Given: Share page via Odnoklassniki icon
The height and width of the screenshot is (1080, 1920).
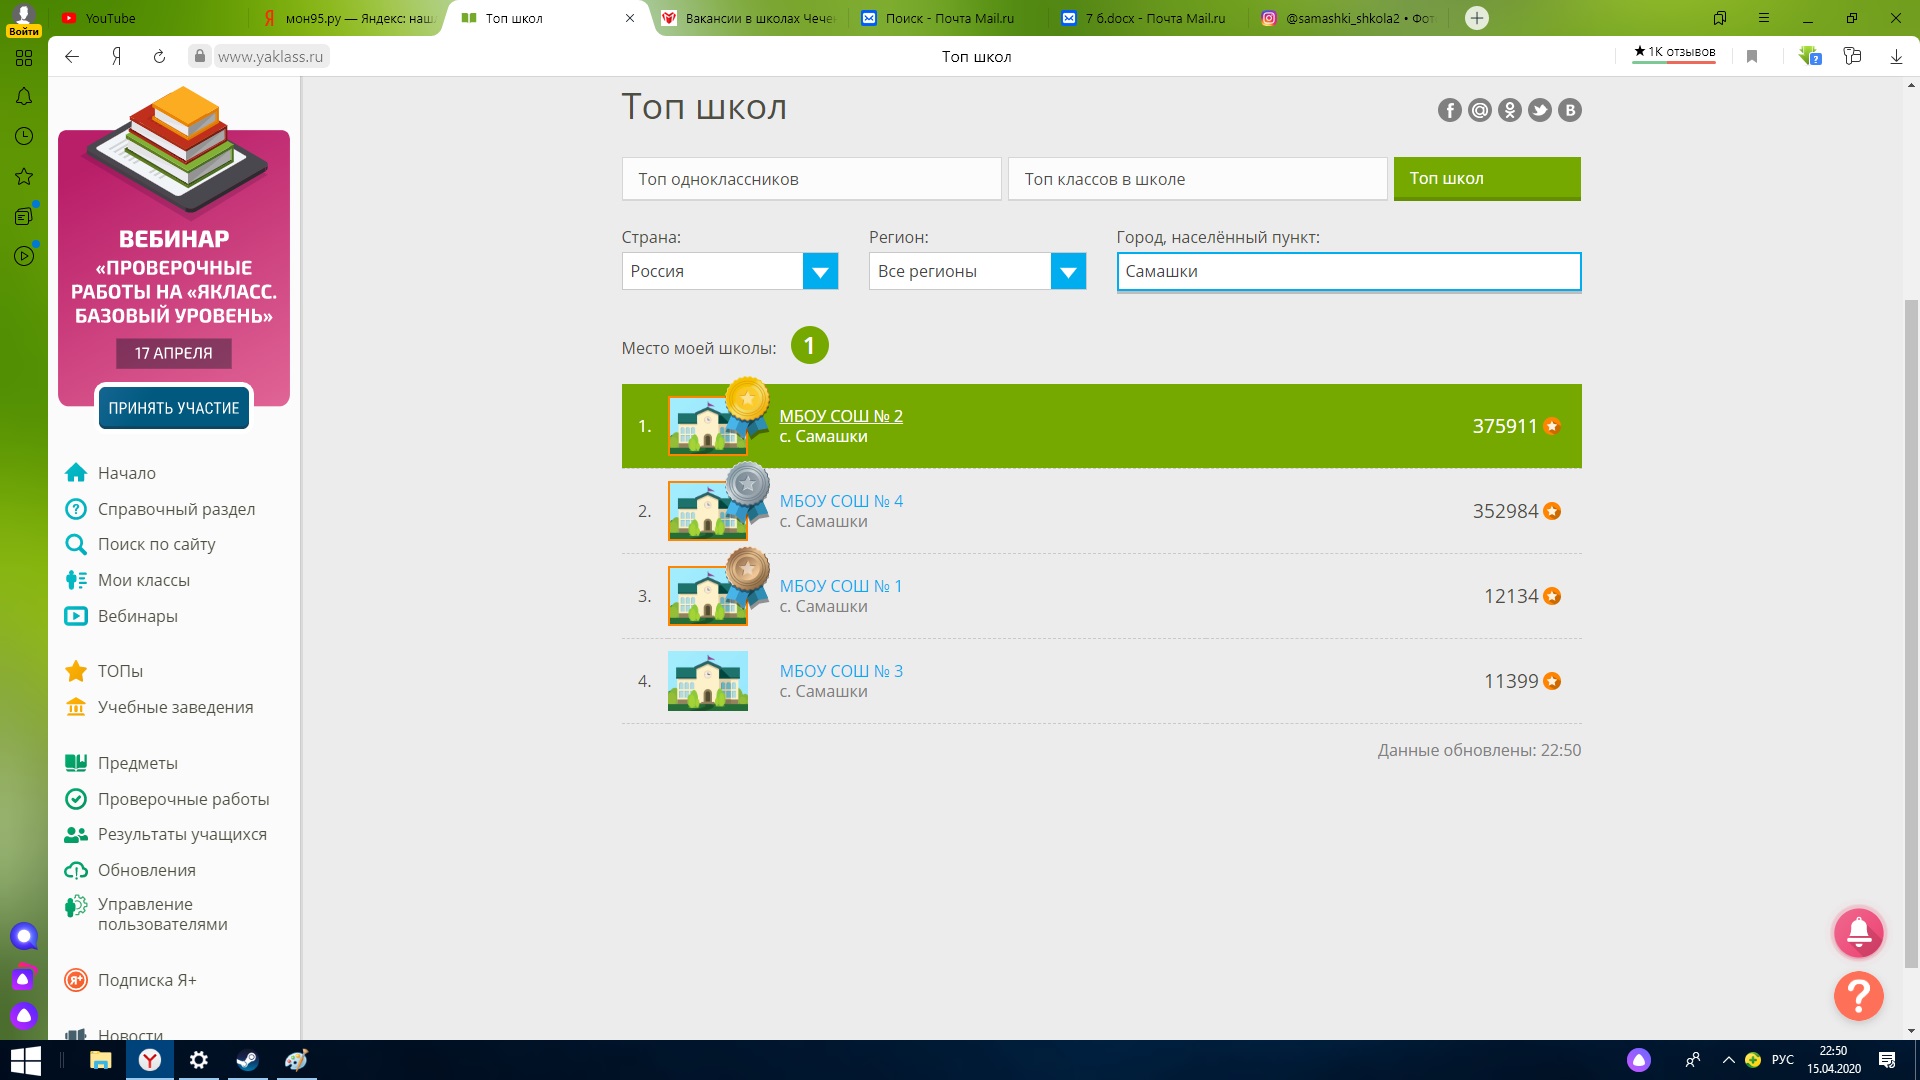Looking at the screenshot, I should 1509,111.
